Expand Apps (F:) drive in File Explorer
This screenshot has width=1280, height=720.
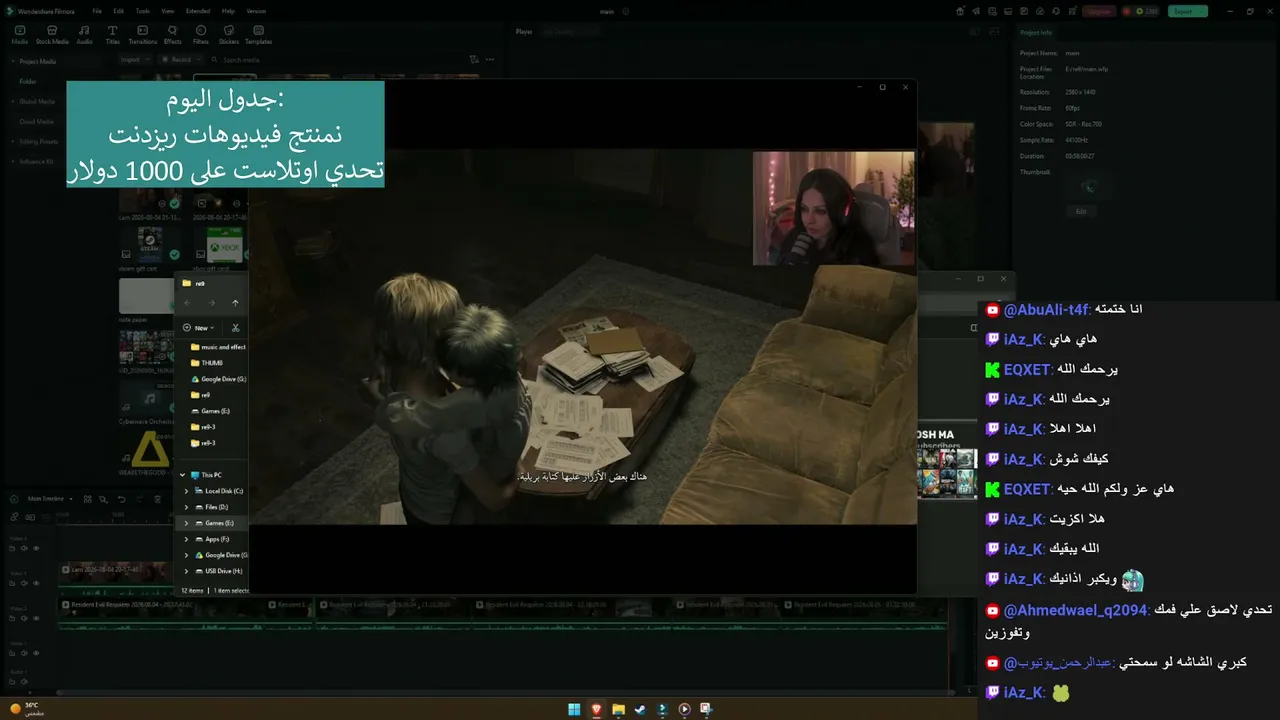[186, 539]
